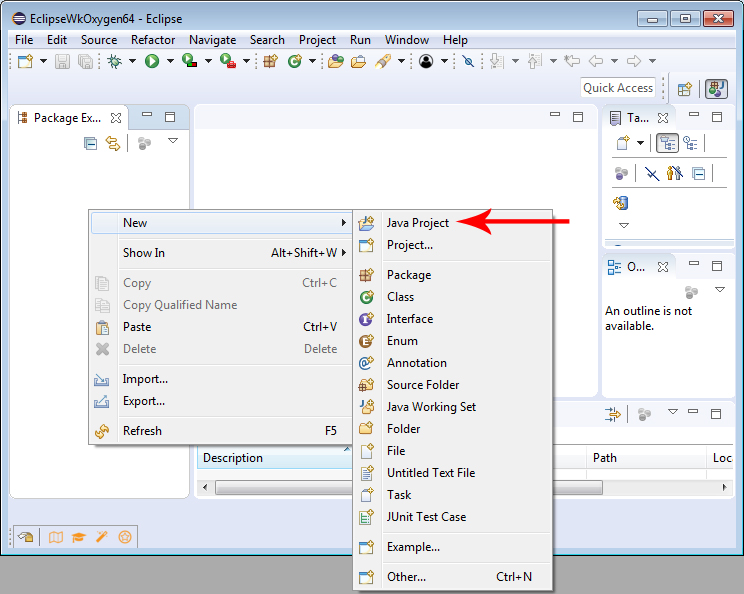Click the green Run button icon
The width and height of the screenshot is (744, 594).
(x=152, y=61)
